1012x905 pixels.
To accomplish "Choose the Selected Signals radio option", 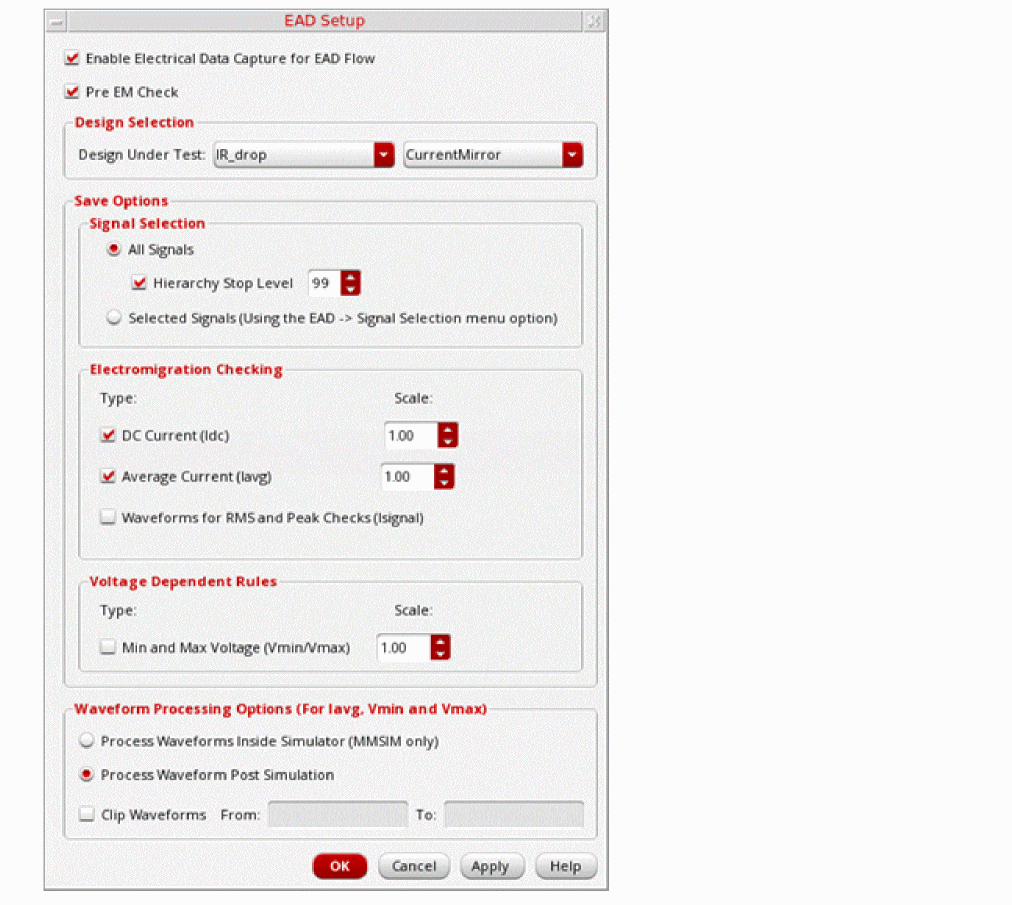I will point(114,318).
